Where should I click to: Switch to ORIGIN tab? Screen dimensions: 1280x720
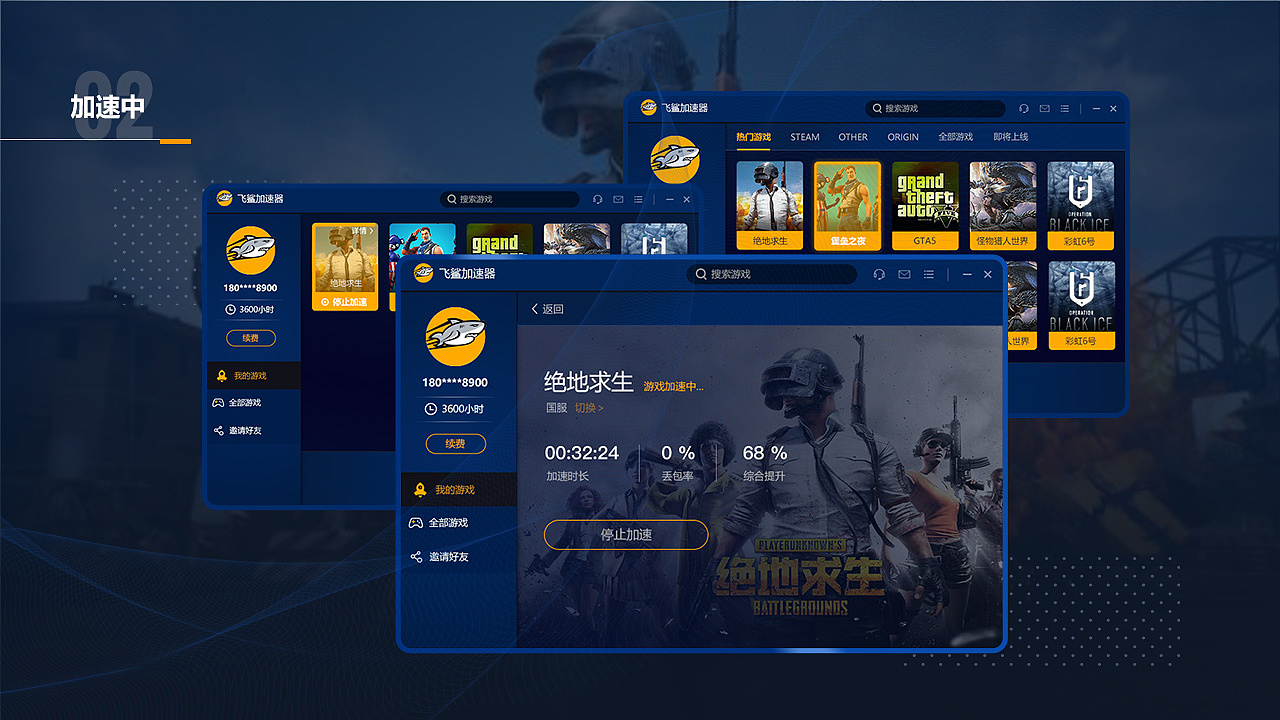(x=903, y=137)
